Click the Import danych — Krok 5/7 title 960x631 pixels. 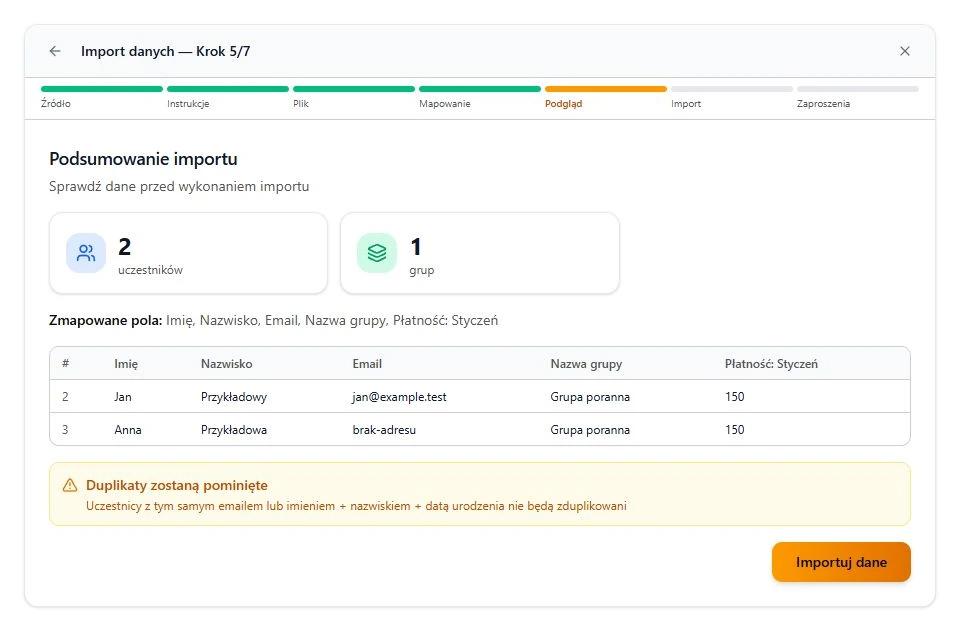pyautogui.click(x=165, y=51)
